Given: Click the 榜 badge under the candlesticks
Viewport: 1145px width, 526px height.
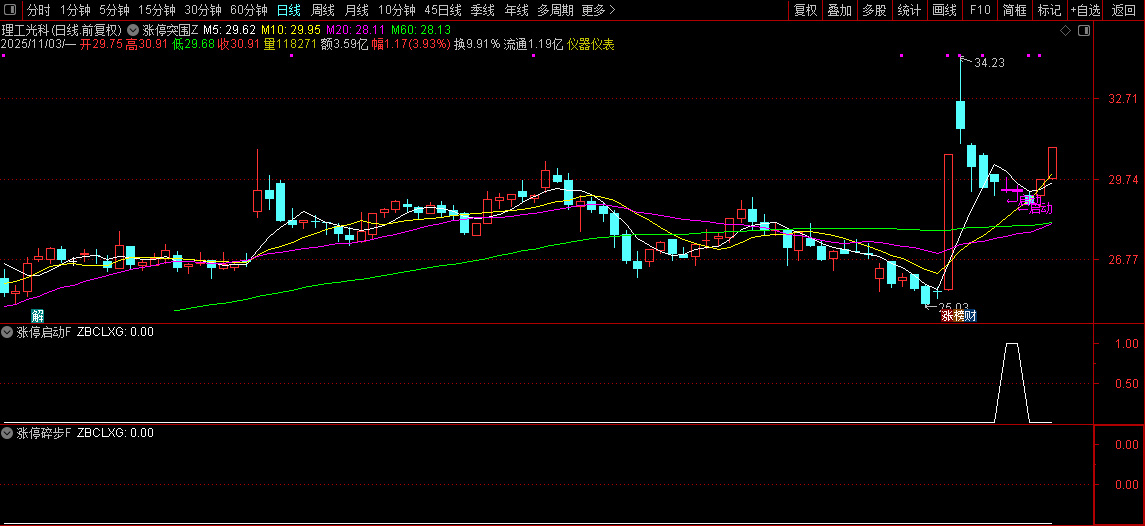Looking at the screenshot, I should 959,316.
